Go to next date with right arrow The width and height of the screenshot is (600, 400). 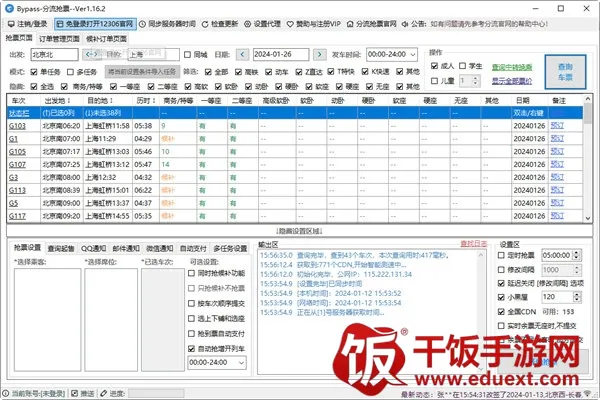[320, 54]
